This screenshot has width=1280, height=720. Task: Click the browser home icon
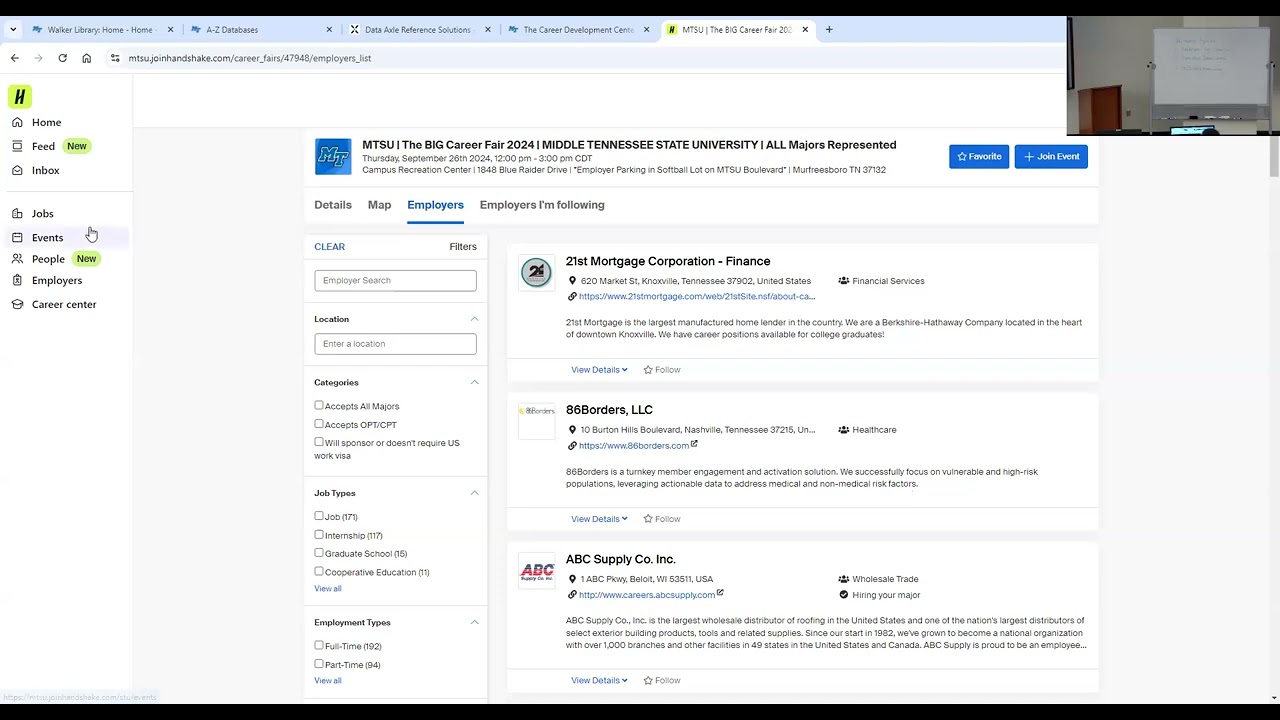(86, 58)
